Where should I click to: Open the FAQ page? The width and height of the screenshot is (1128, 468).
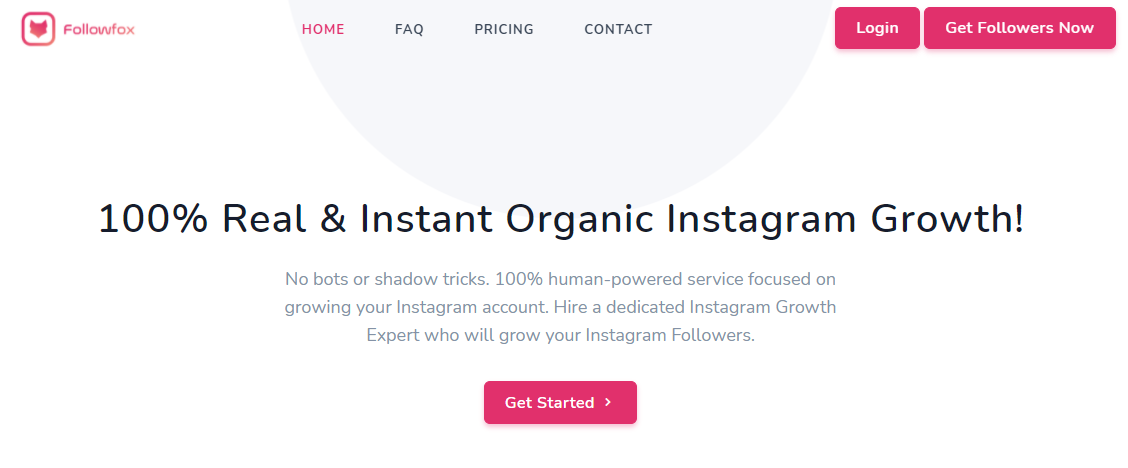pos(409,29)
